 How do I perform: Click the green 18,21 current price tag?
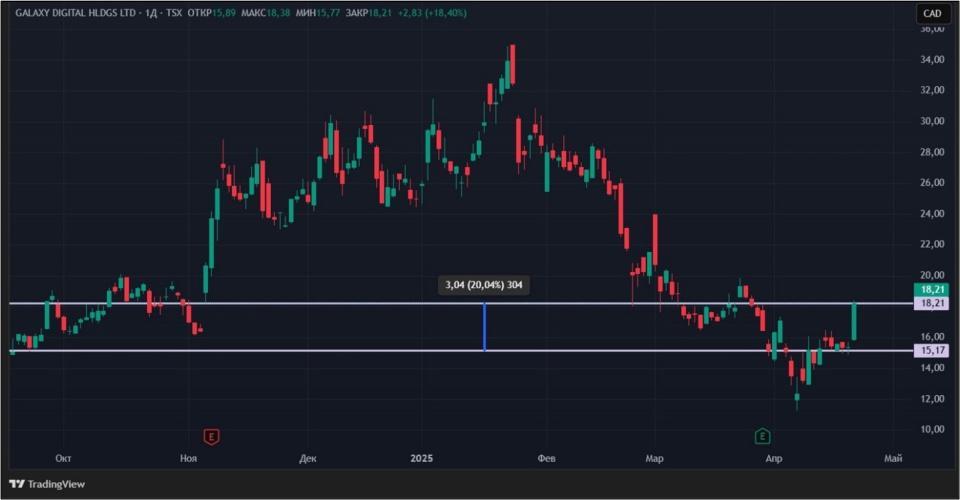click(932, 289)
